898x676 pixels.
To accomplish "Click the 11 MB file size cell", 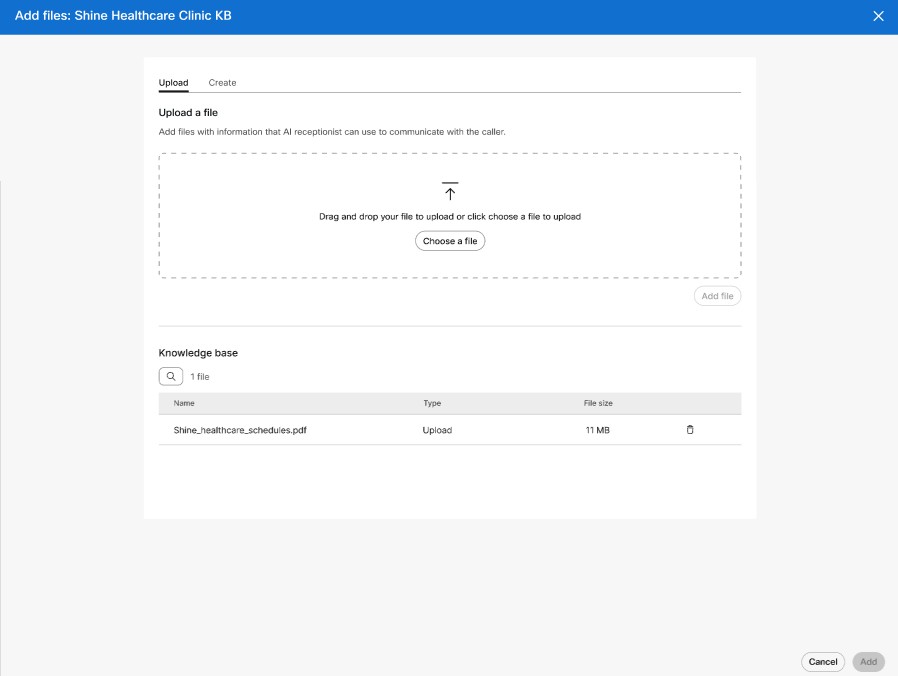I will click(x=597, y=430).
